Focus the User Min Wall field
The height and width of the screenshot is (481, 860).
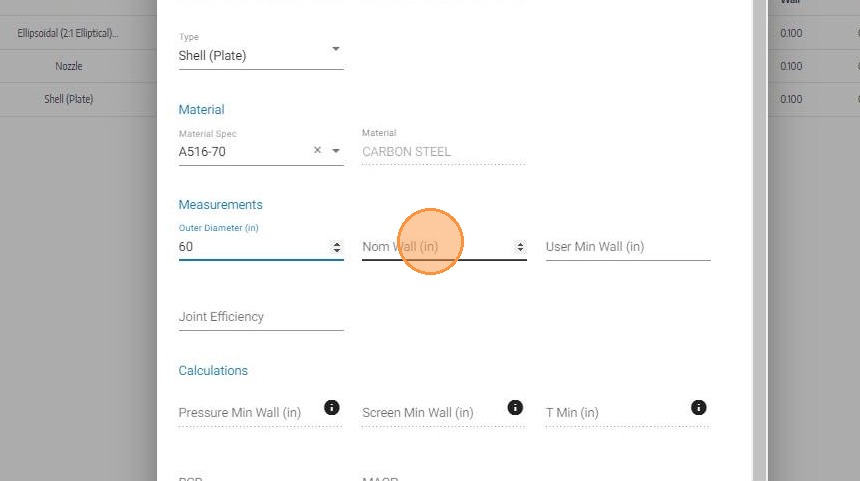628,247
